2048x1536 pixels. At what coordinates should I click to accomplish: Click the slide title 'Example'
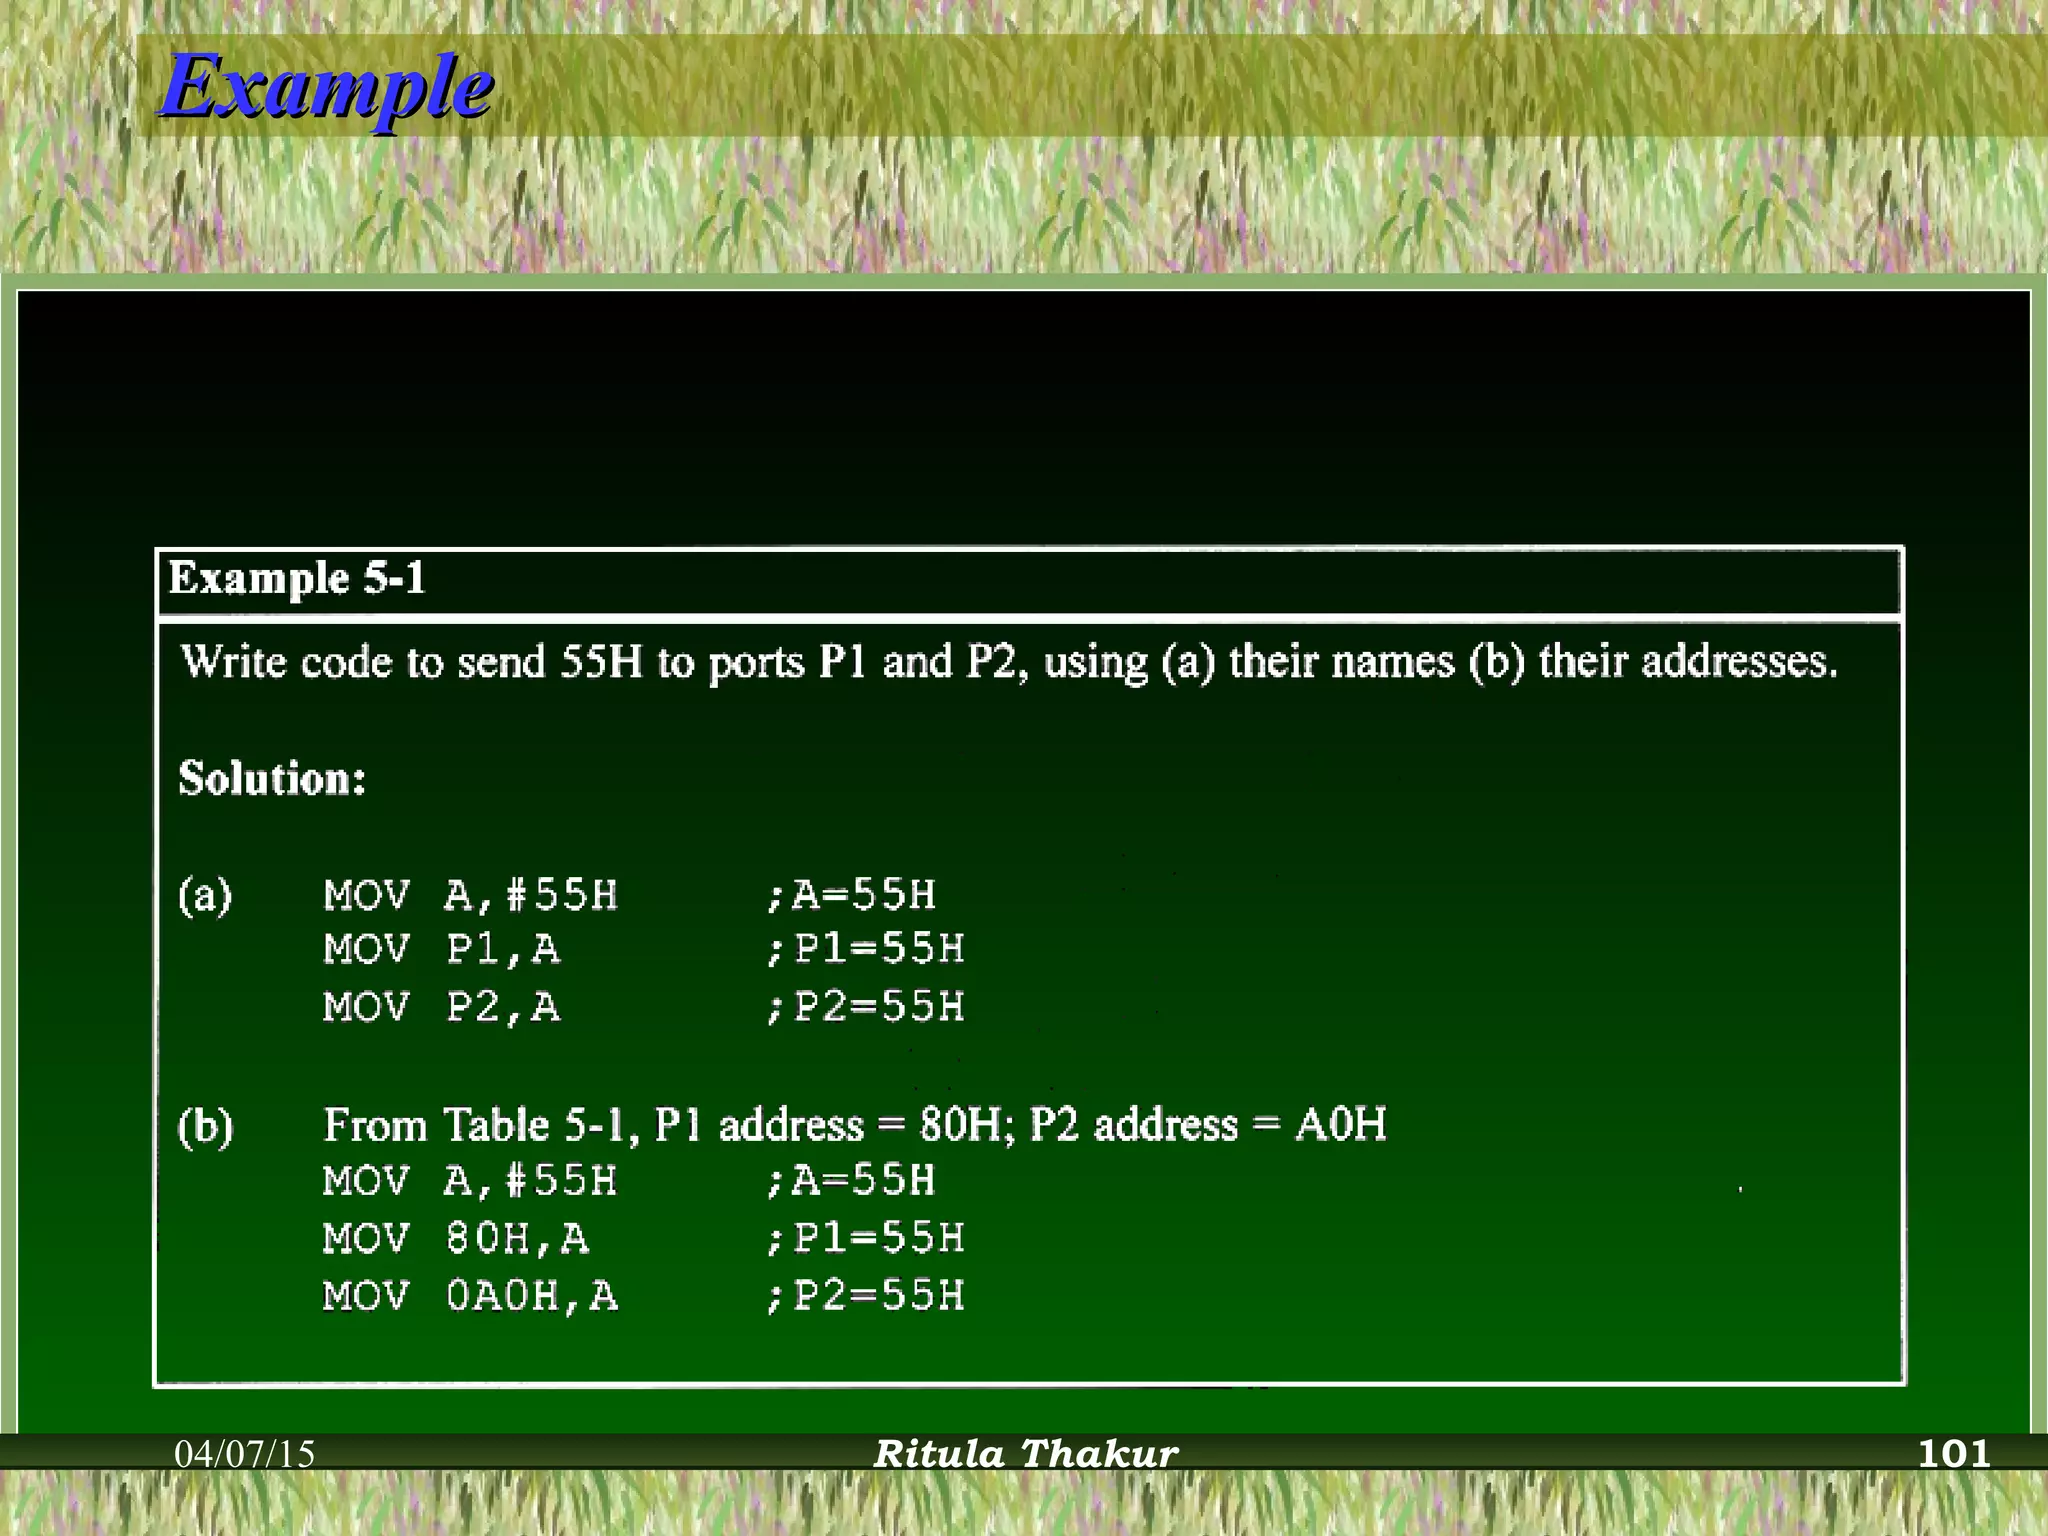[326, 86]
